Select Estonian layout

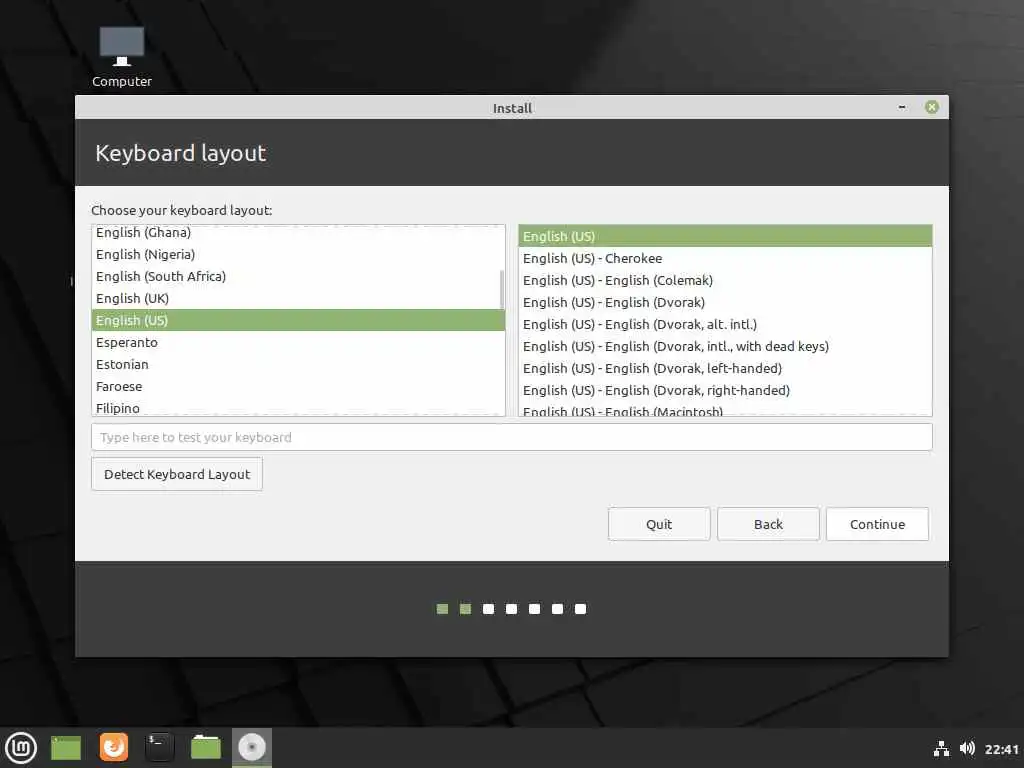[x=298, y=364]
